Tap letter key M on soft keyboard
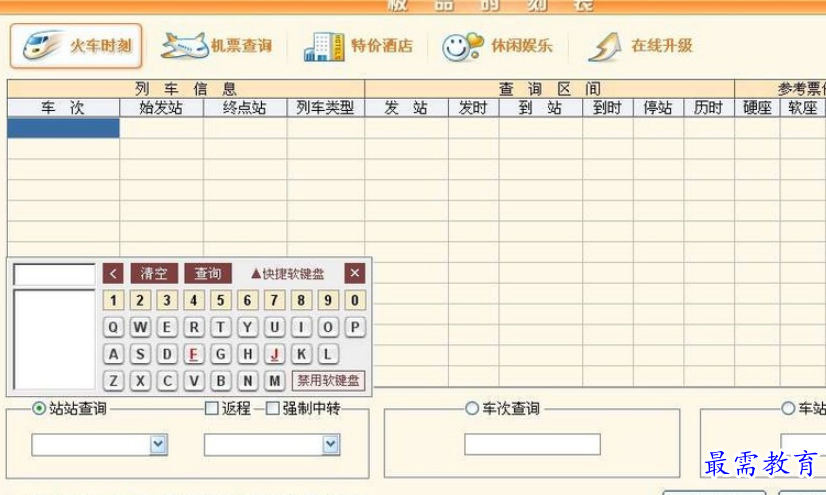The image size is (826, 495). (274, 381)
